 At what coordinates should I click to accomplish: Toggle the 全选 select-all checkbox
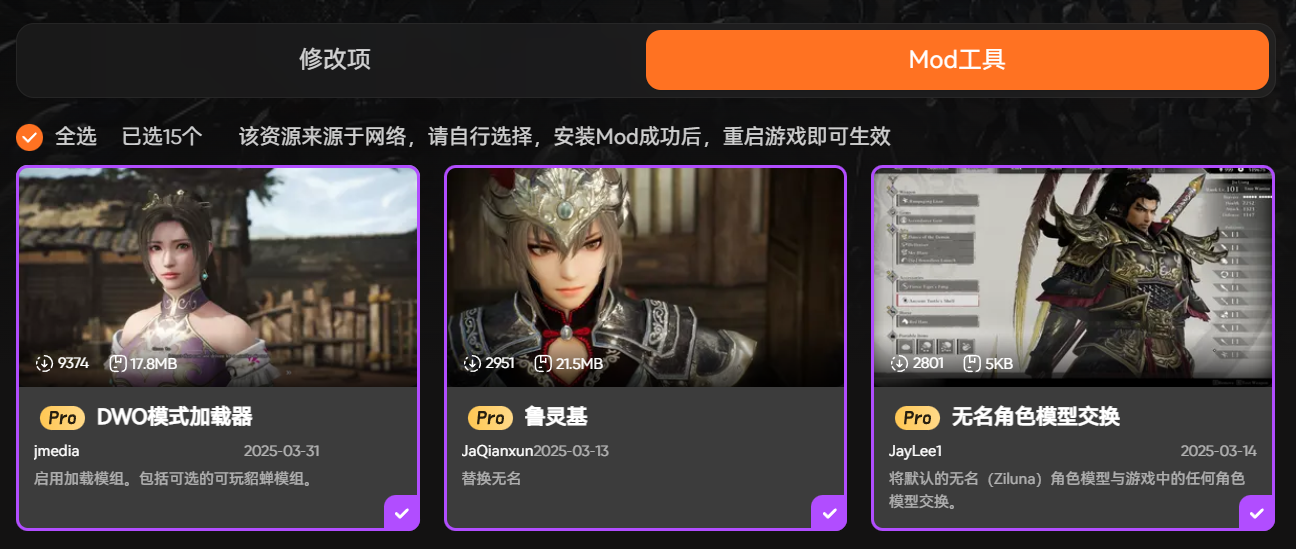30,137
